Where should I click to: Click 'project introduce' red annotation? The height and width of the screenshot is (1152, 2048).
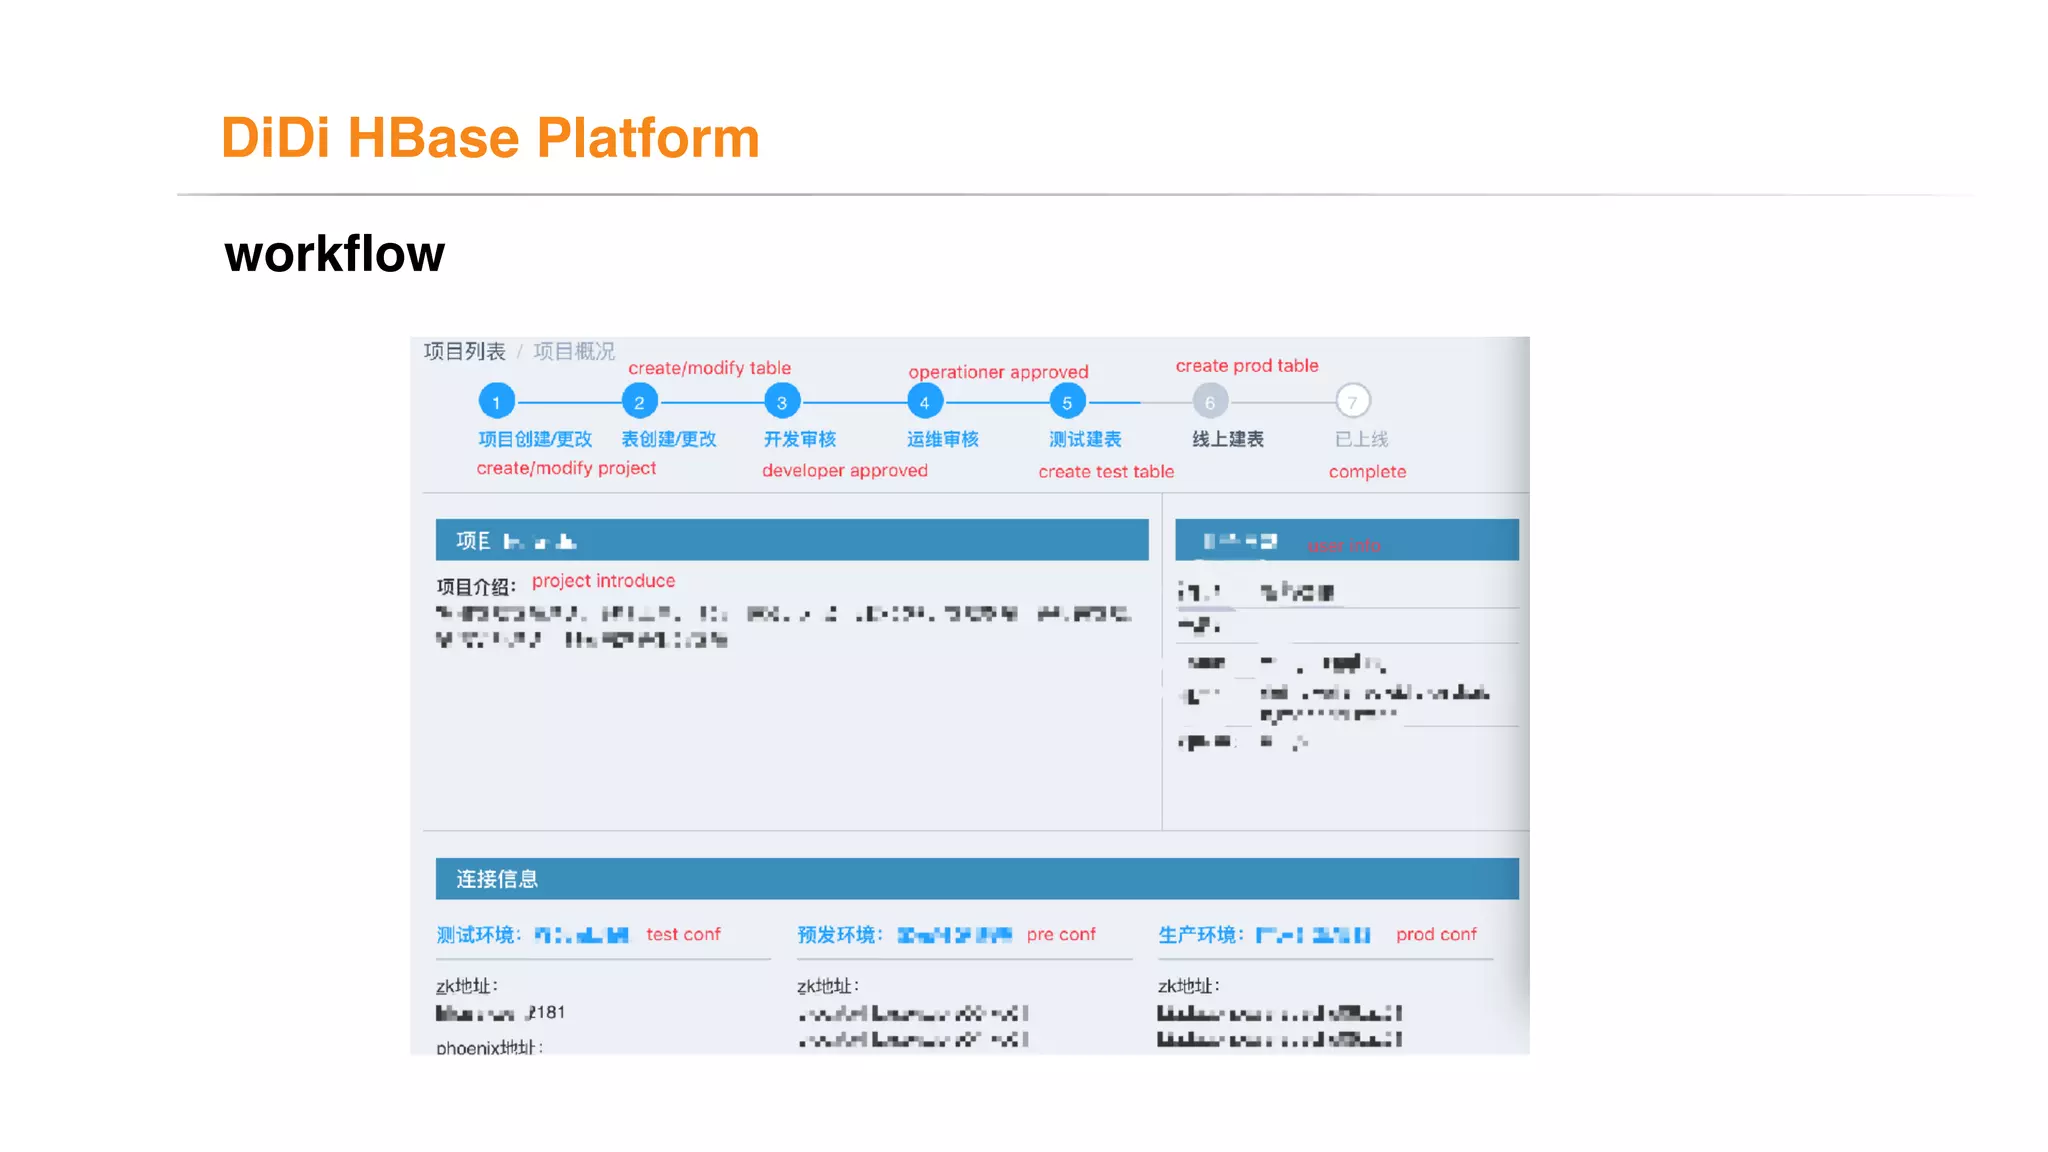(x=603, y=581)
